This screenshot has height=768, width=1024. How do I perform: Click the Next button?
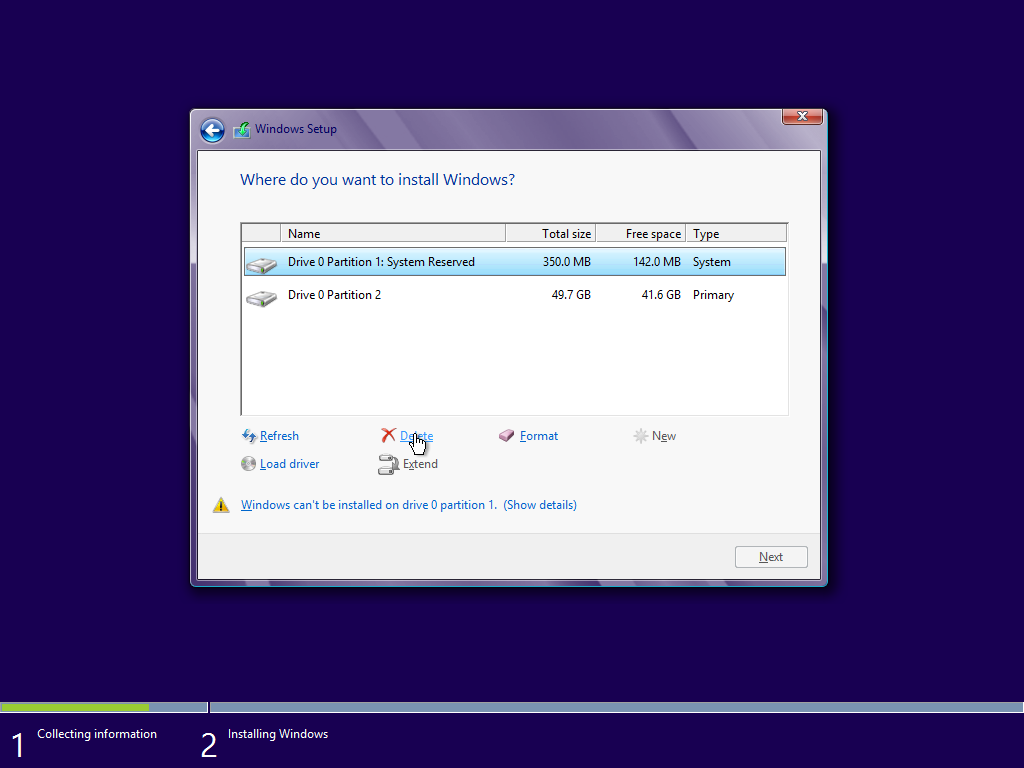tap(771, 557)
